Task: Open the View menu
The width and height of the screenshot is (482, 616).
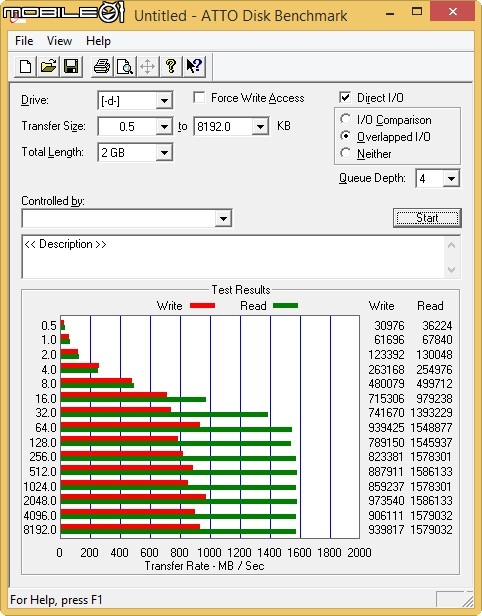Action: click(59, 41)
